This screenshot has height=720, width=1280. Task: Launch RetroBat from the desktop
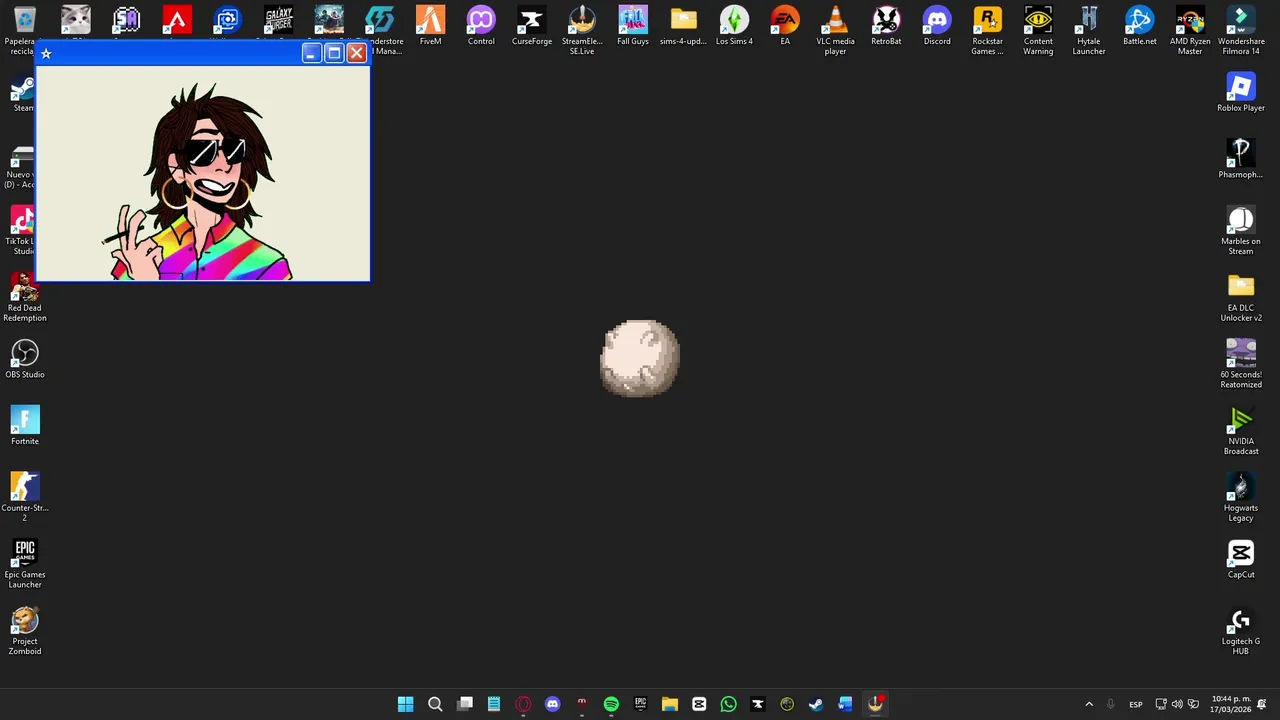coord(886,27)
